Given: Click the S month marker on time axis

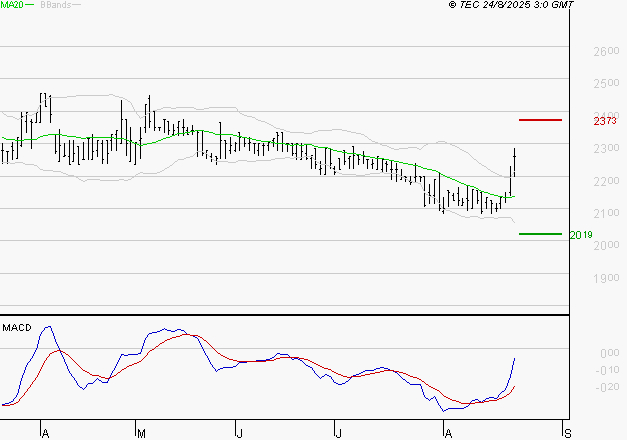Looking at the screenshot, I should pyautogui.click(x=569, y=432).
